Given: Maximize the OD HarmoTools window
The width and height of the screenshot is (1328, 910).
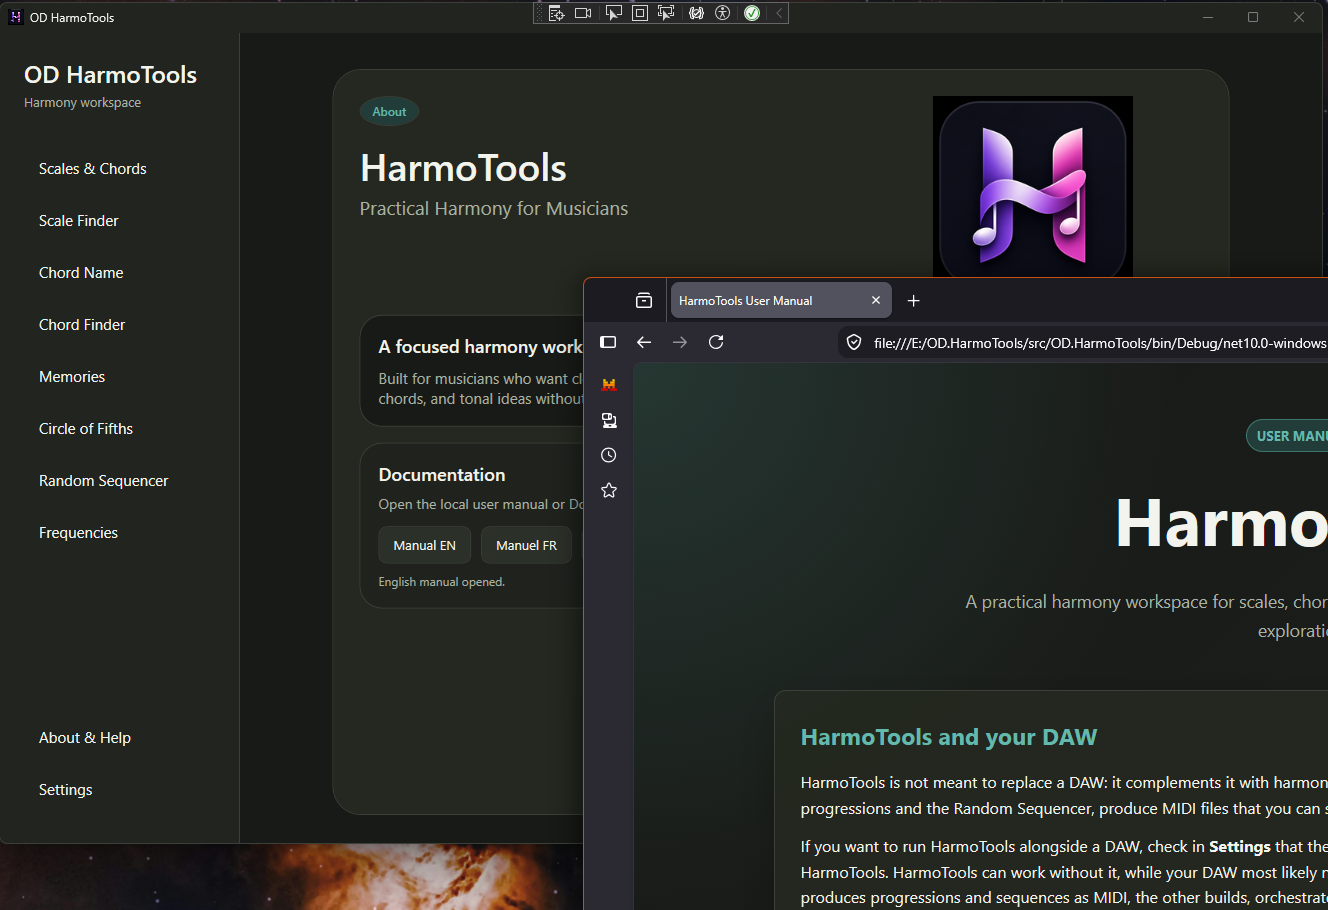Looking at the screenshot, I should point(1253,17).
